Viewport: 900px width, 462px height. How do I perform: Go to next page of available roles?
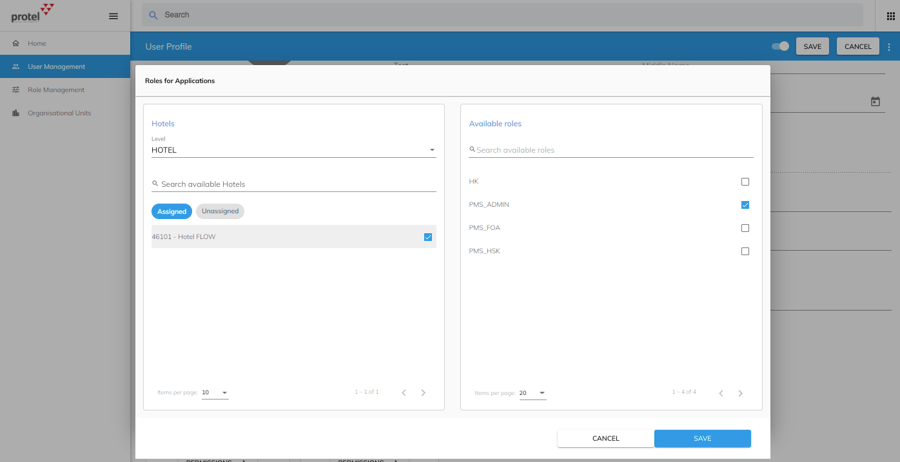(x=740, y=394)
